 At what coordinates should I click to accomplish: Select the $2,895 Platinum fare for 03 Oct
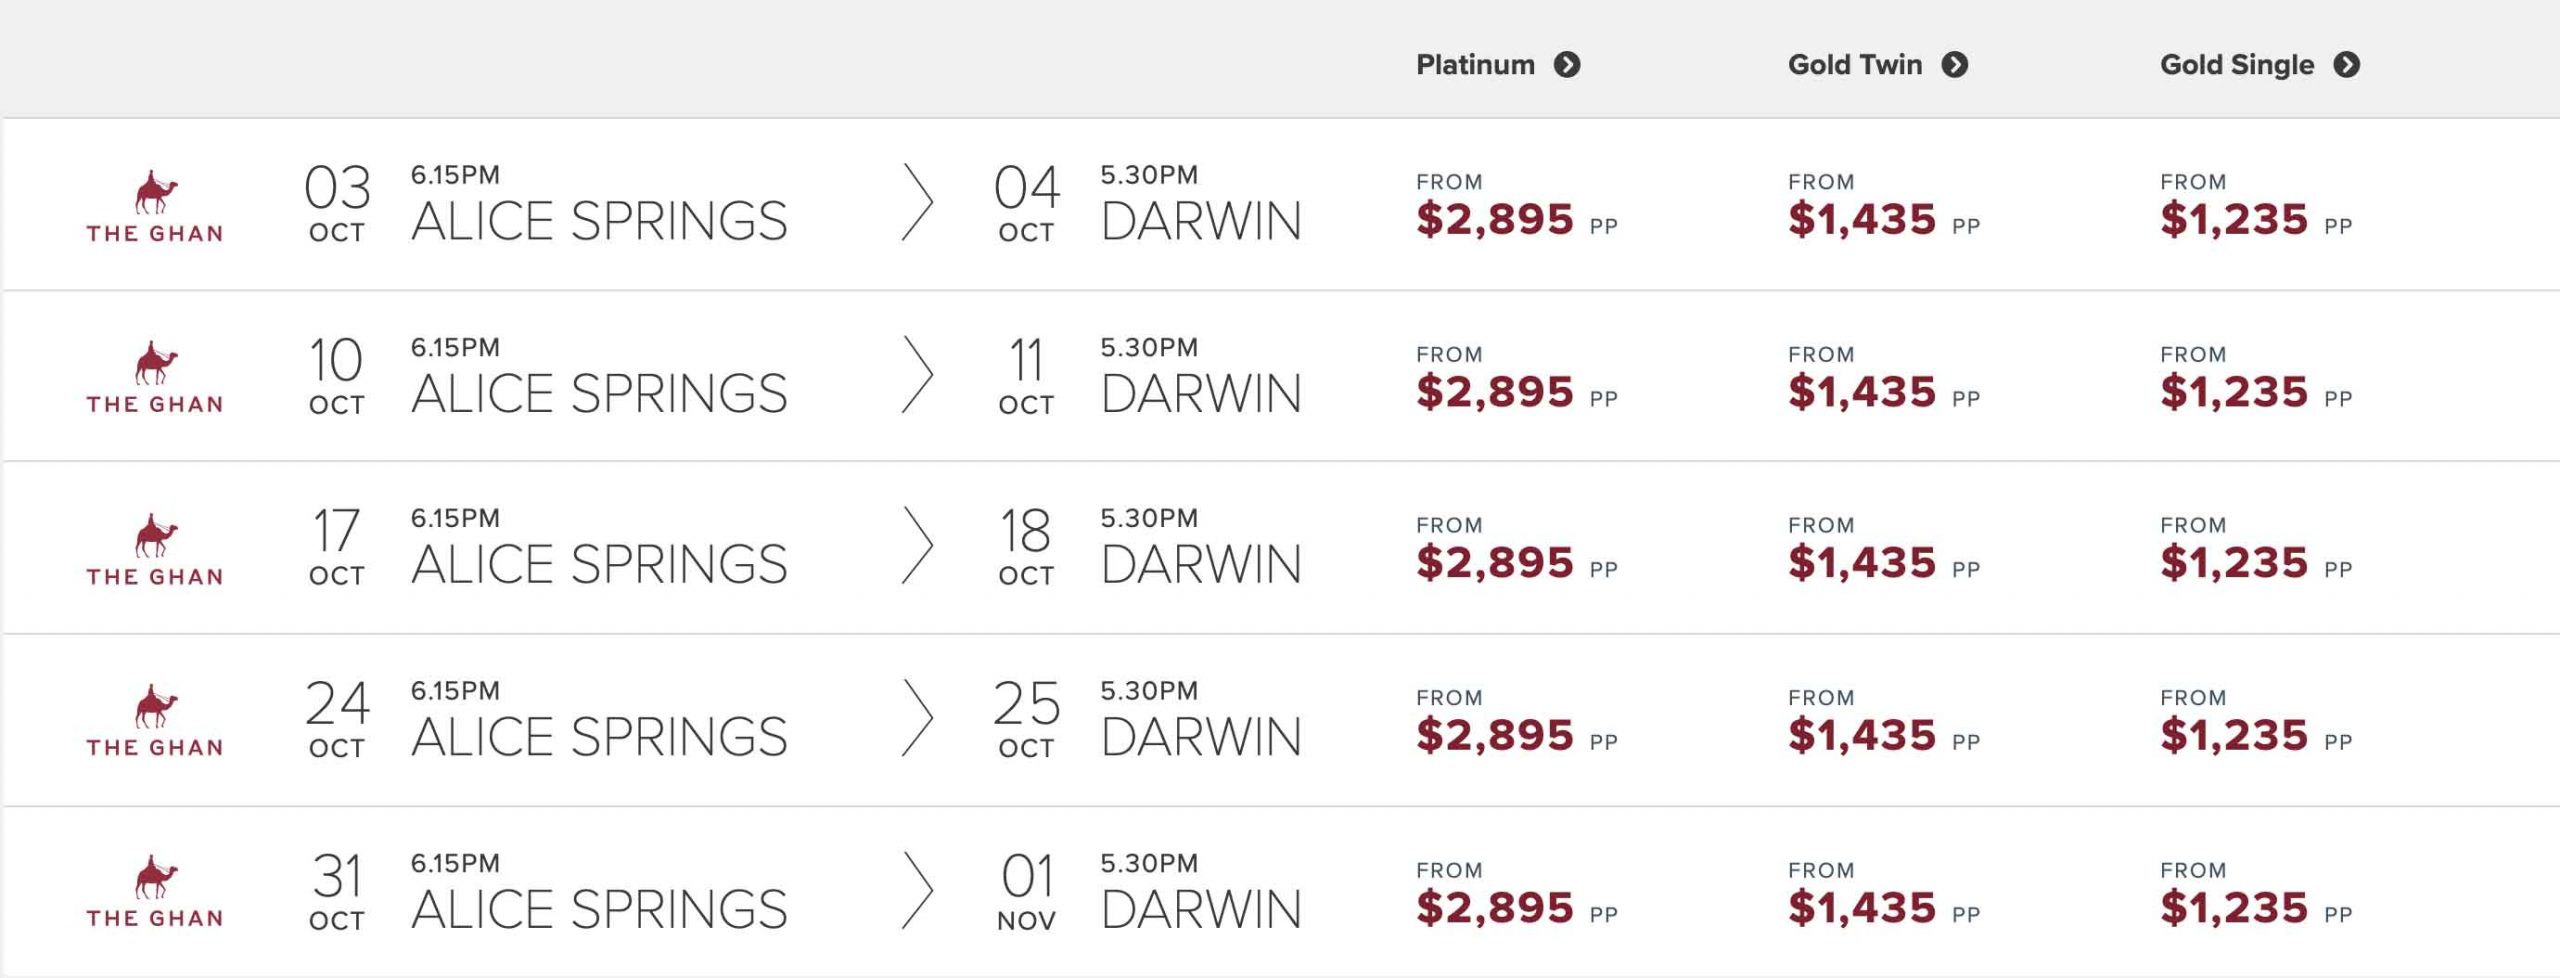[1495, 219]
